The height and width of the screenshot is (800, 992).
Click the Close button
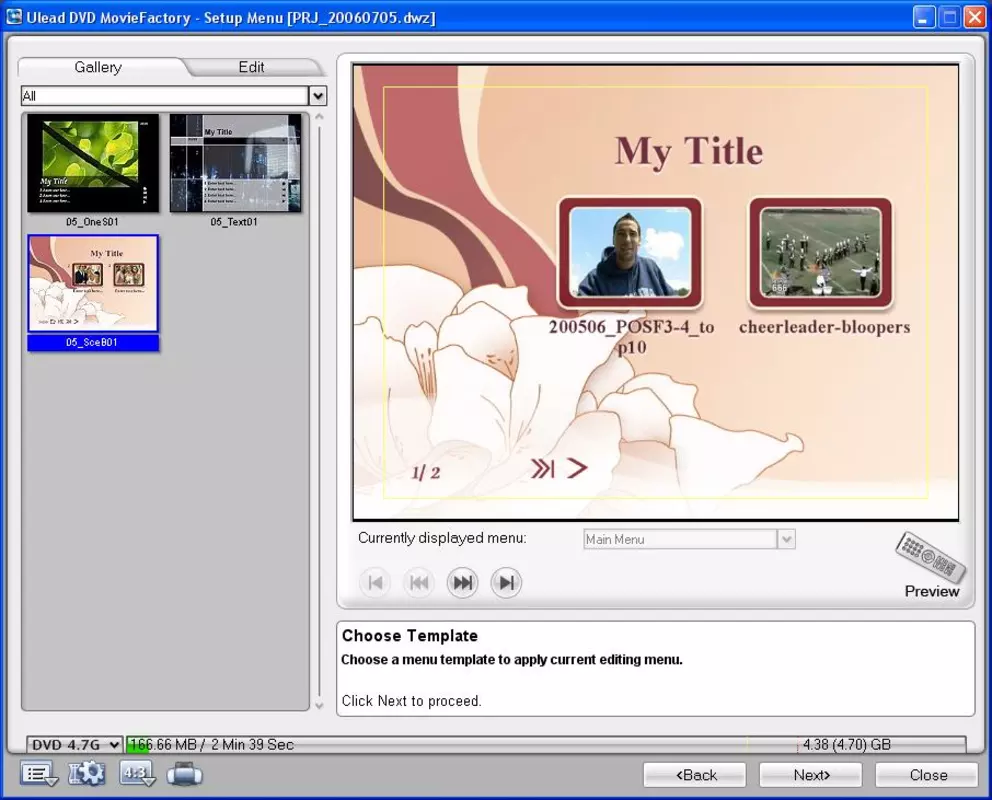pyautogui.click(x=927, y=775)
